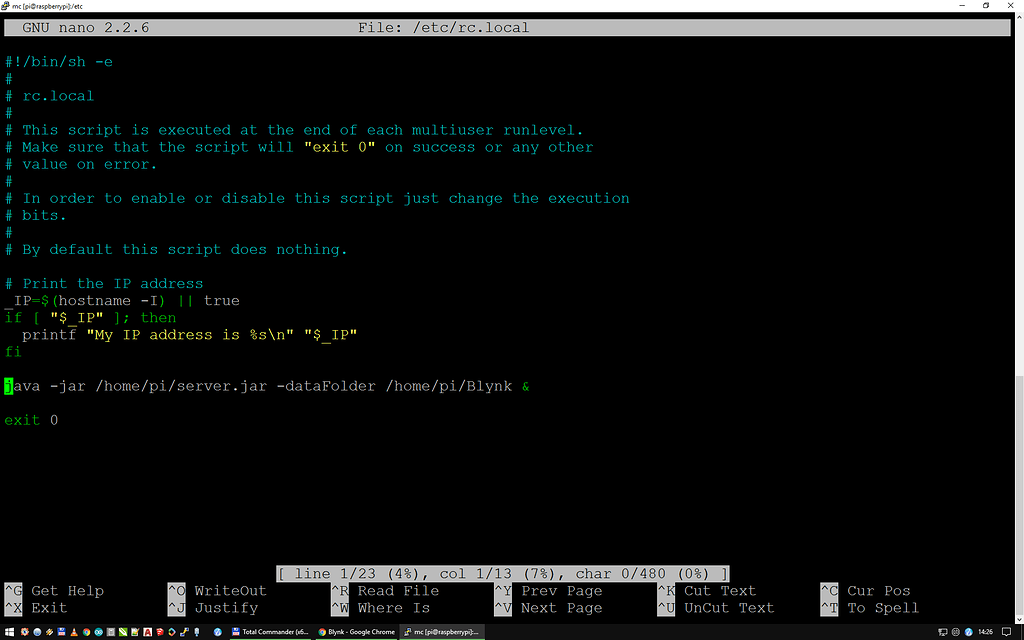Screen dimensions: 1024x640
Task: Click the PuTTY icon in title bar
Action: click(x=5, y=5)
